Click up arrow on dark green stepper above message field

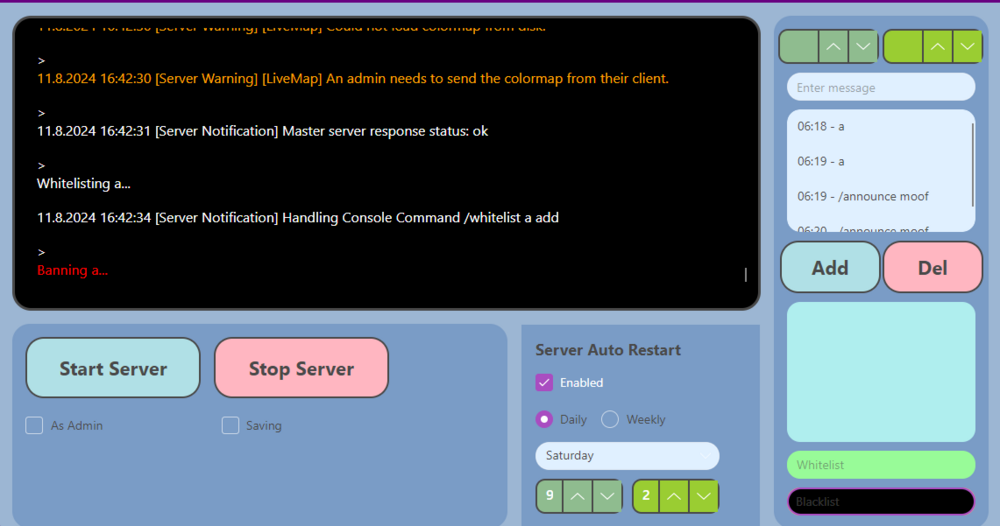(x=833, y=46)
